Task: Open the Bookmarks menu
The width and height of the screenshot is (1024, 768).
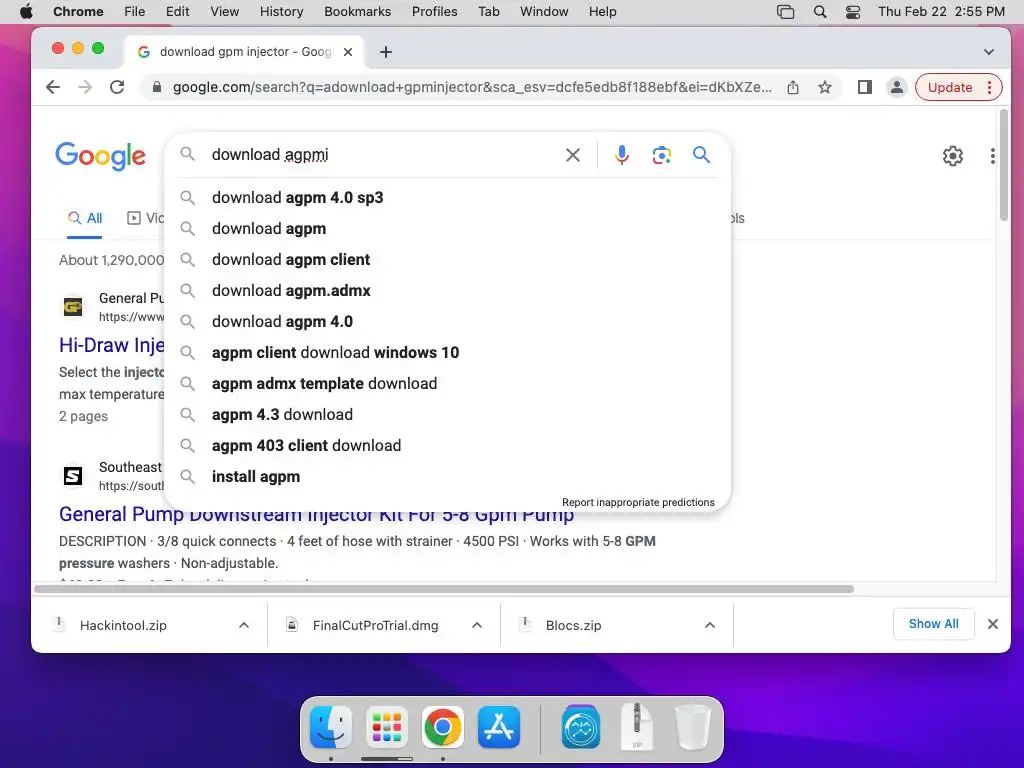Action: [x=358, y=12]
